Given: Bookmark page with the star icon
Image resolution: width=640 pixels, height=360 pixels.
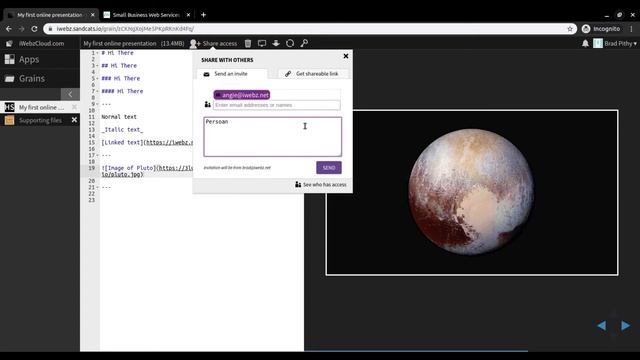Looking at the screenshot, I should pos(570,29).
